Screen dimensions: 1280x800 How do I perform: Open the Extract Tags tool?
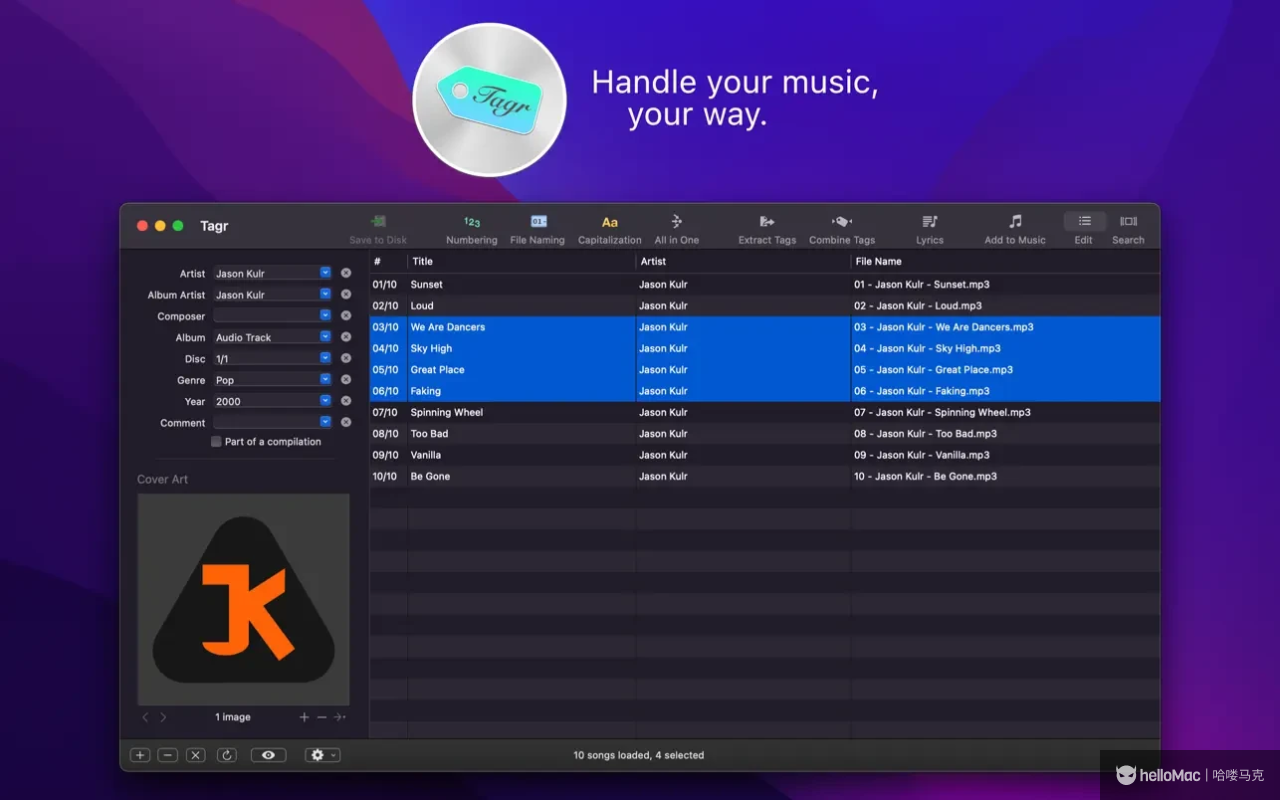coord(767,229)
